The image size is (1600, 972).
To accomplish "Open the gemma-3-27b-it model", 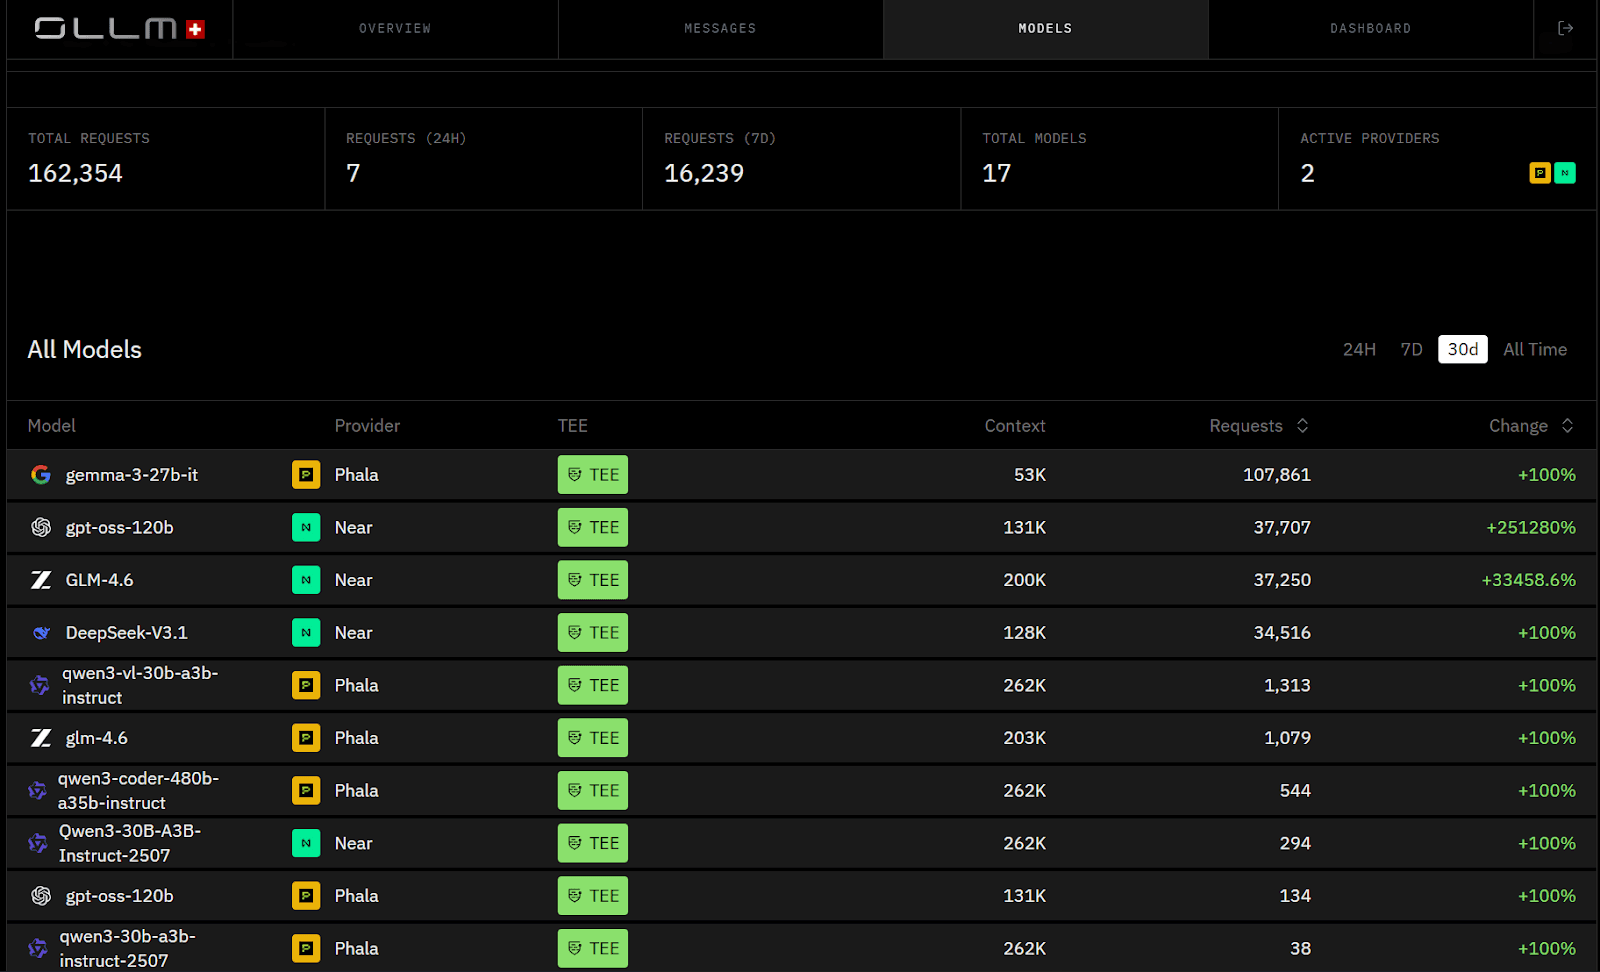I will (x=132, y=475).
